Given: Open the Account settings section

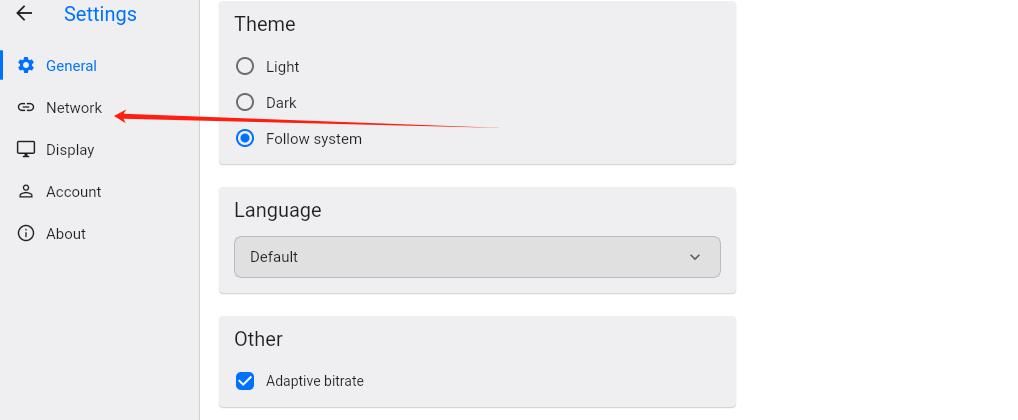Looking at the screenshot, I should click(x=73, y=192).
